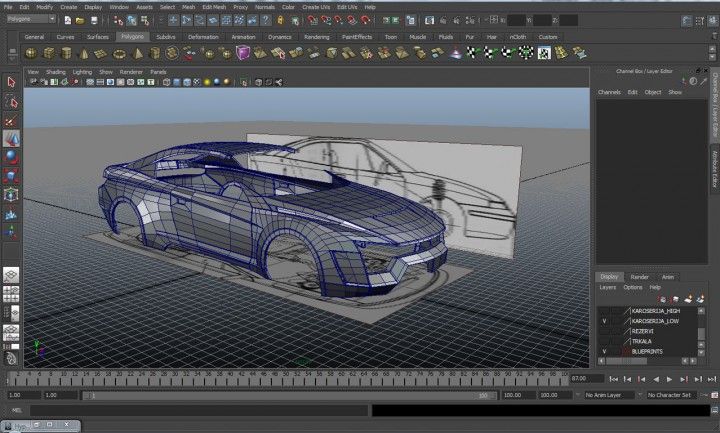
Task: Click Options in the layer editor
Action: (x=632, y=287)
